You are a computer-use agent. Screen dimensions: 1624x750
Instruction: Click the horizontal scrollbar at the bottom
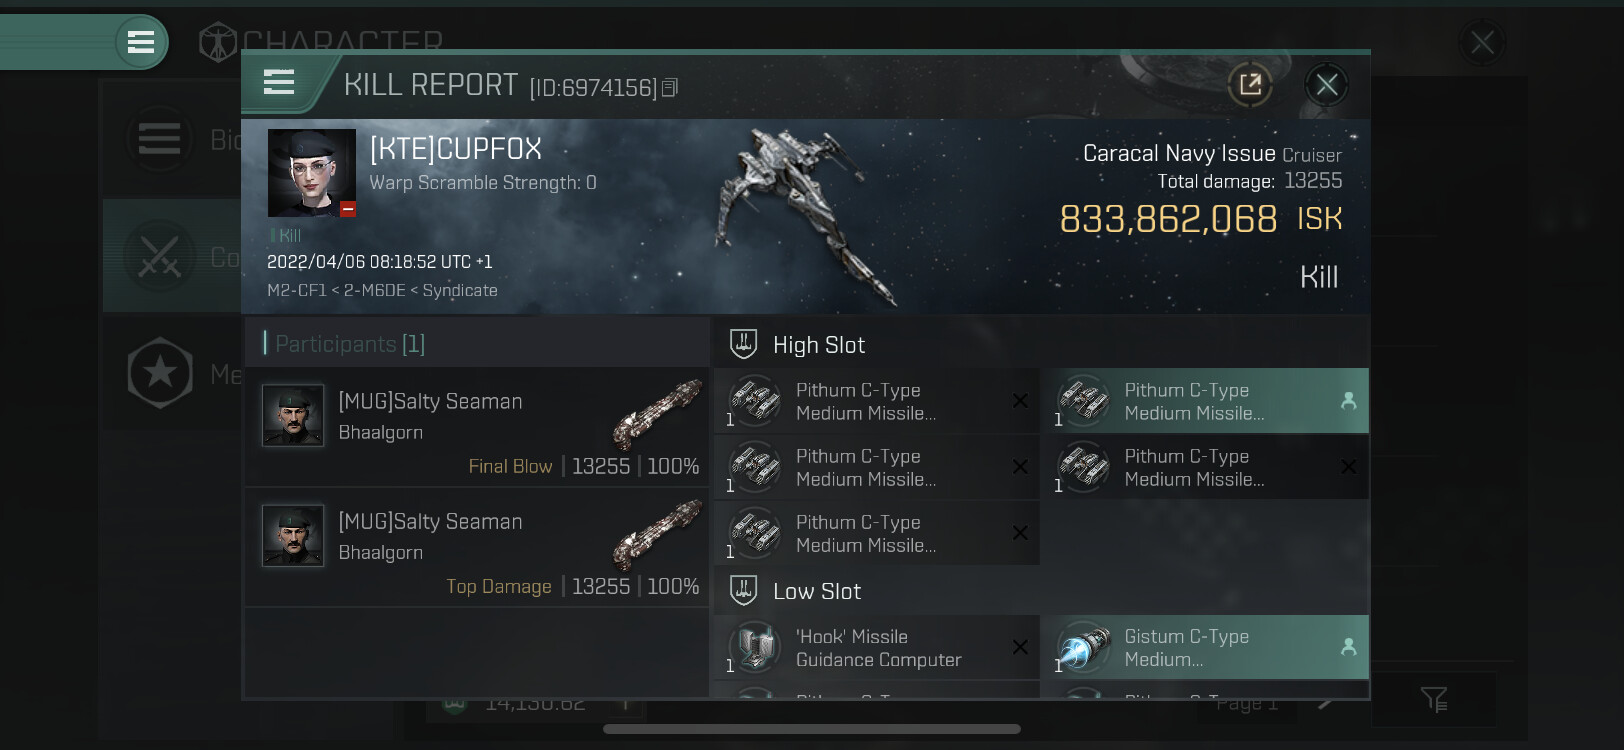point(812,729)
